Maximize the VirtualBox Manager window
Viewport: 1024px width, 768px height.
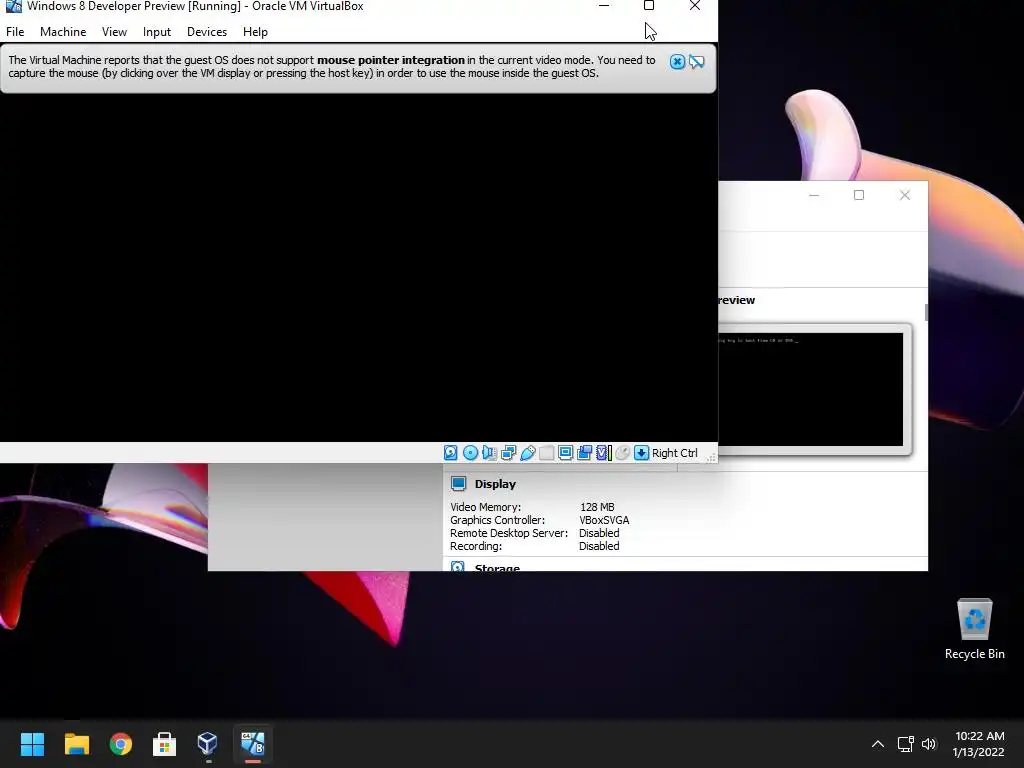(x=859, y=195)
